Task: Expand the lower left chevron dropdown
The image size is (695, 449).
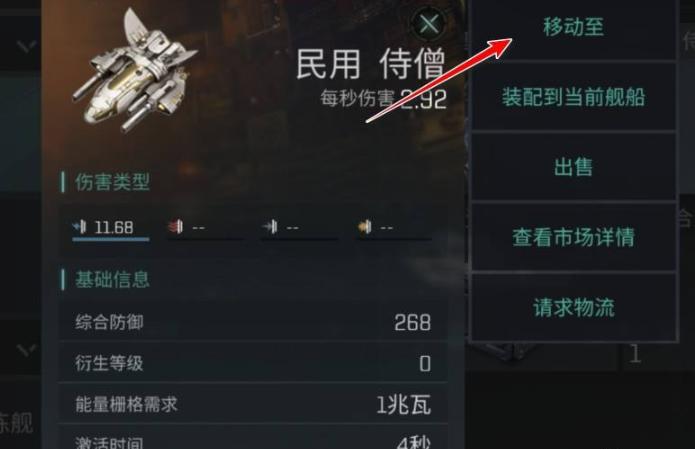Action: (26, 351)
